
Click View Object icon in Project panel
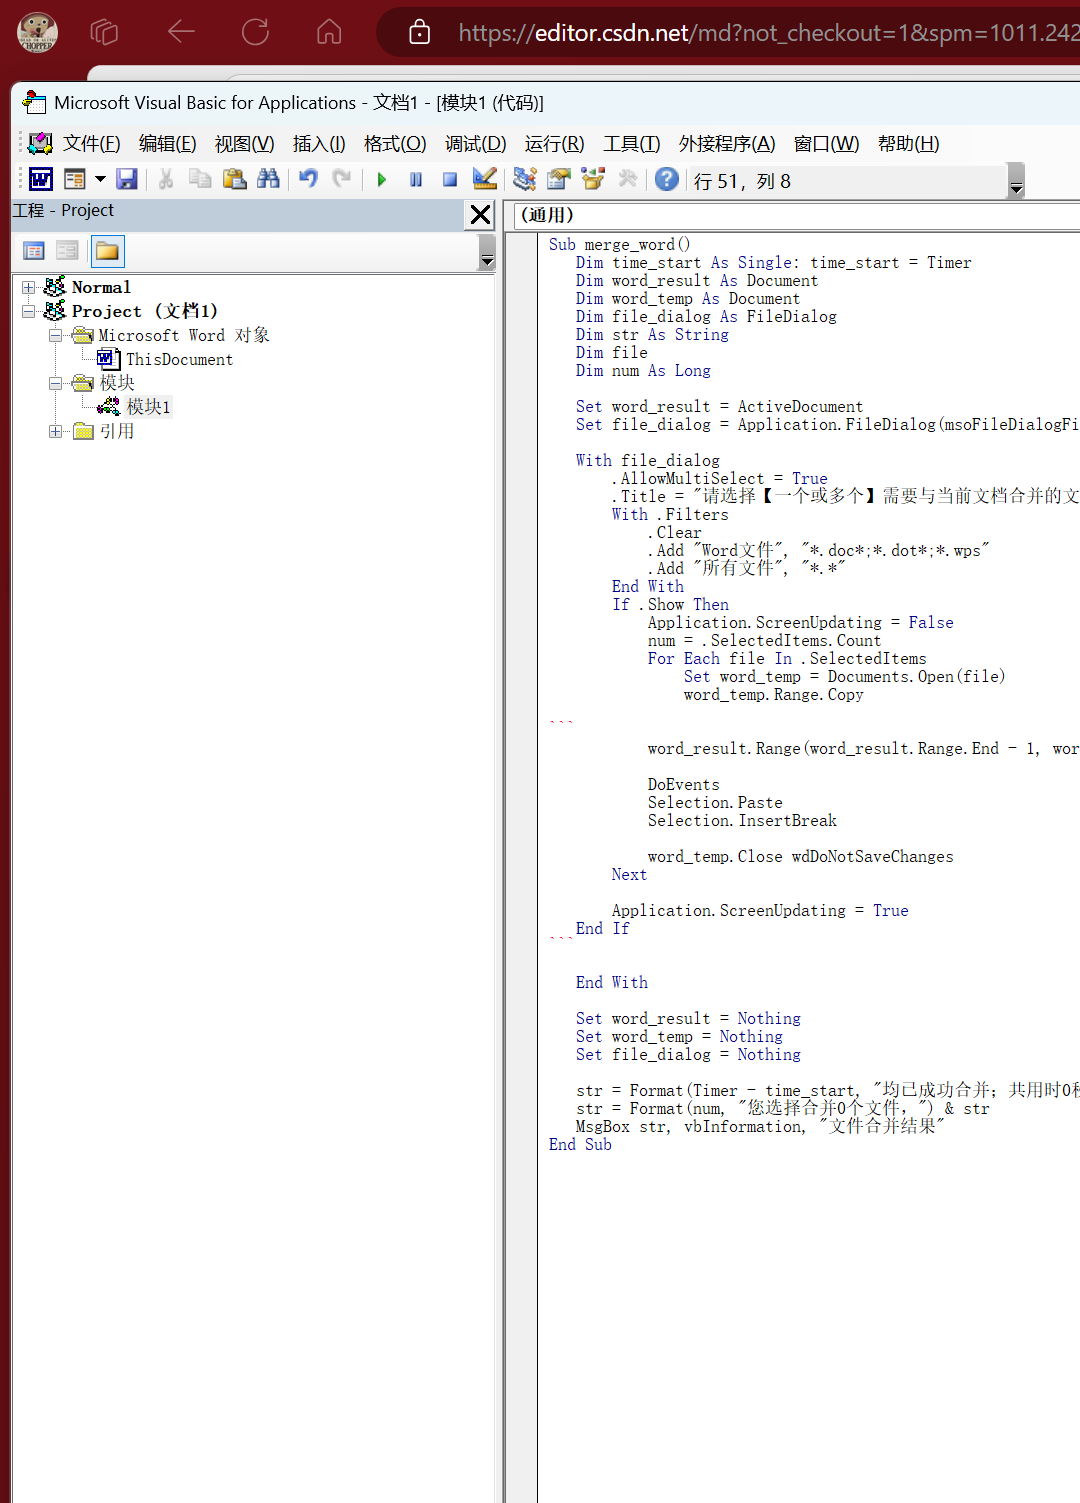point(67,251)
